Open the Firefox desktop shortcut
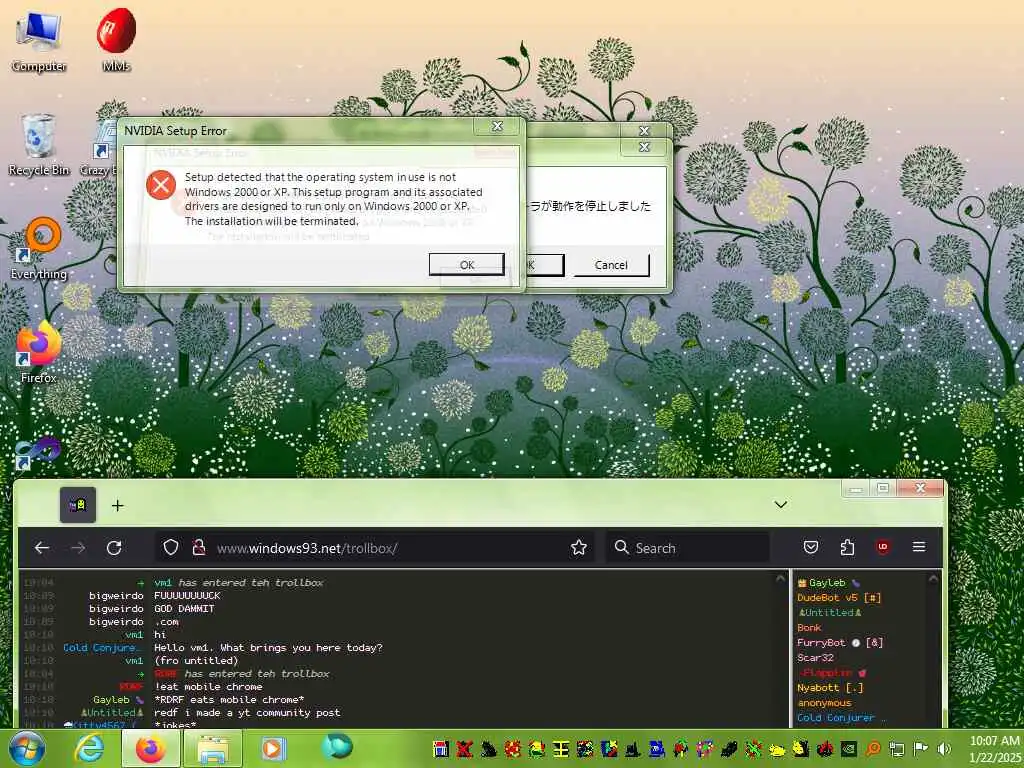1024x768 pixels. [39, 353]
